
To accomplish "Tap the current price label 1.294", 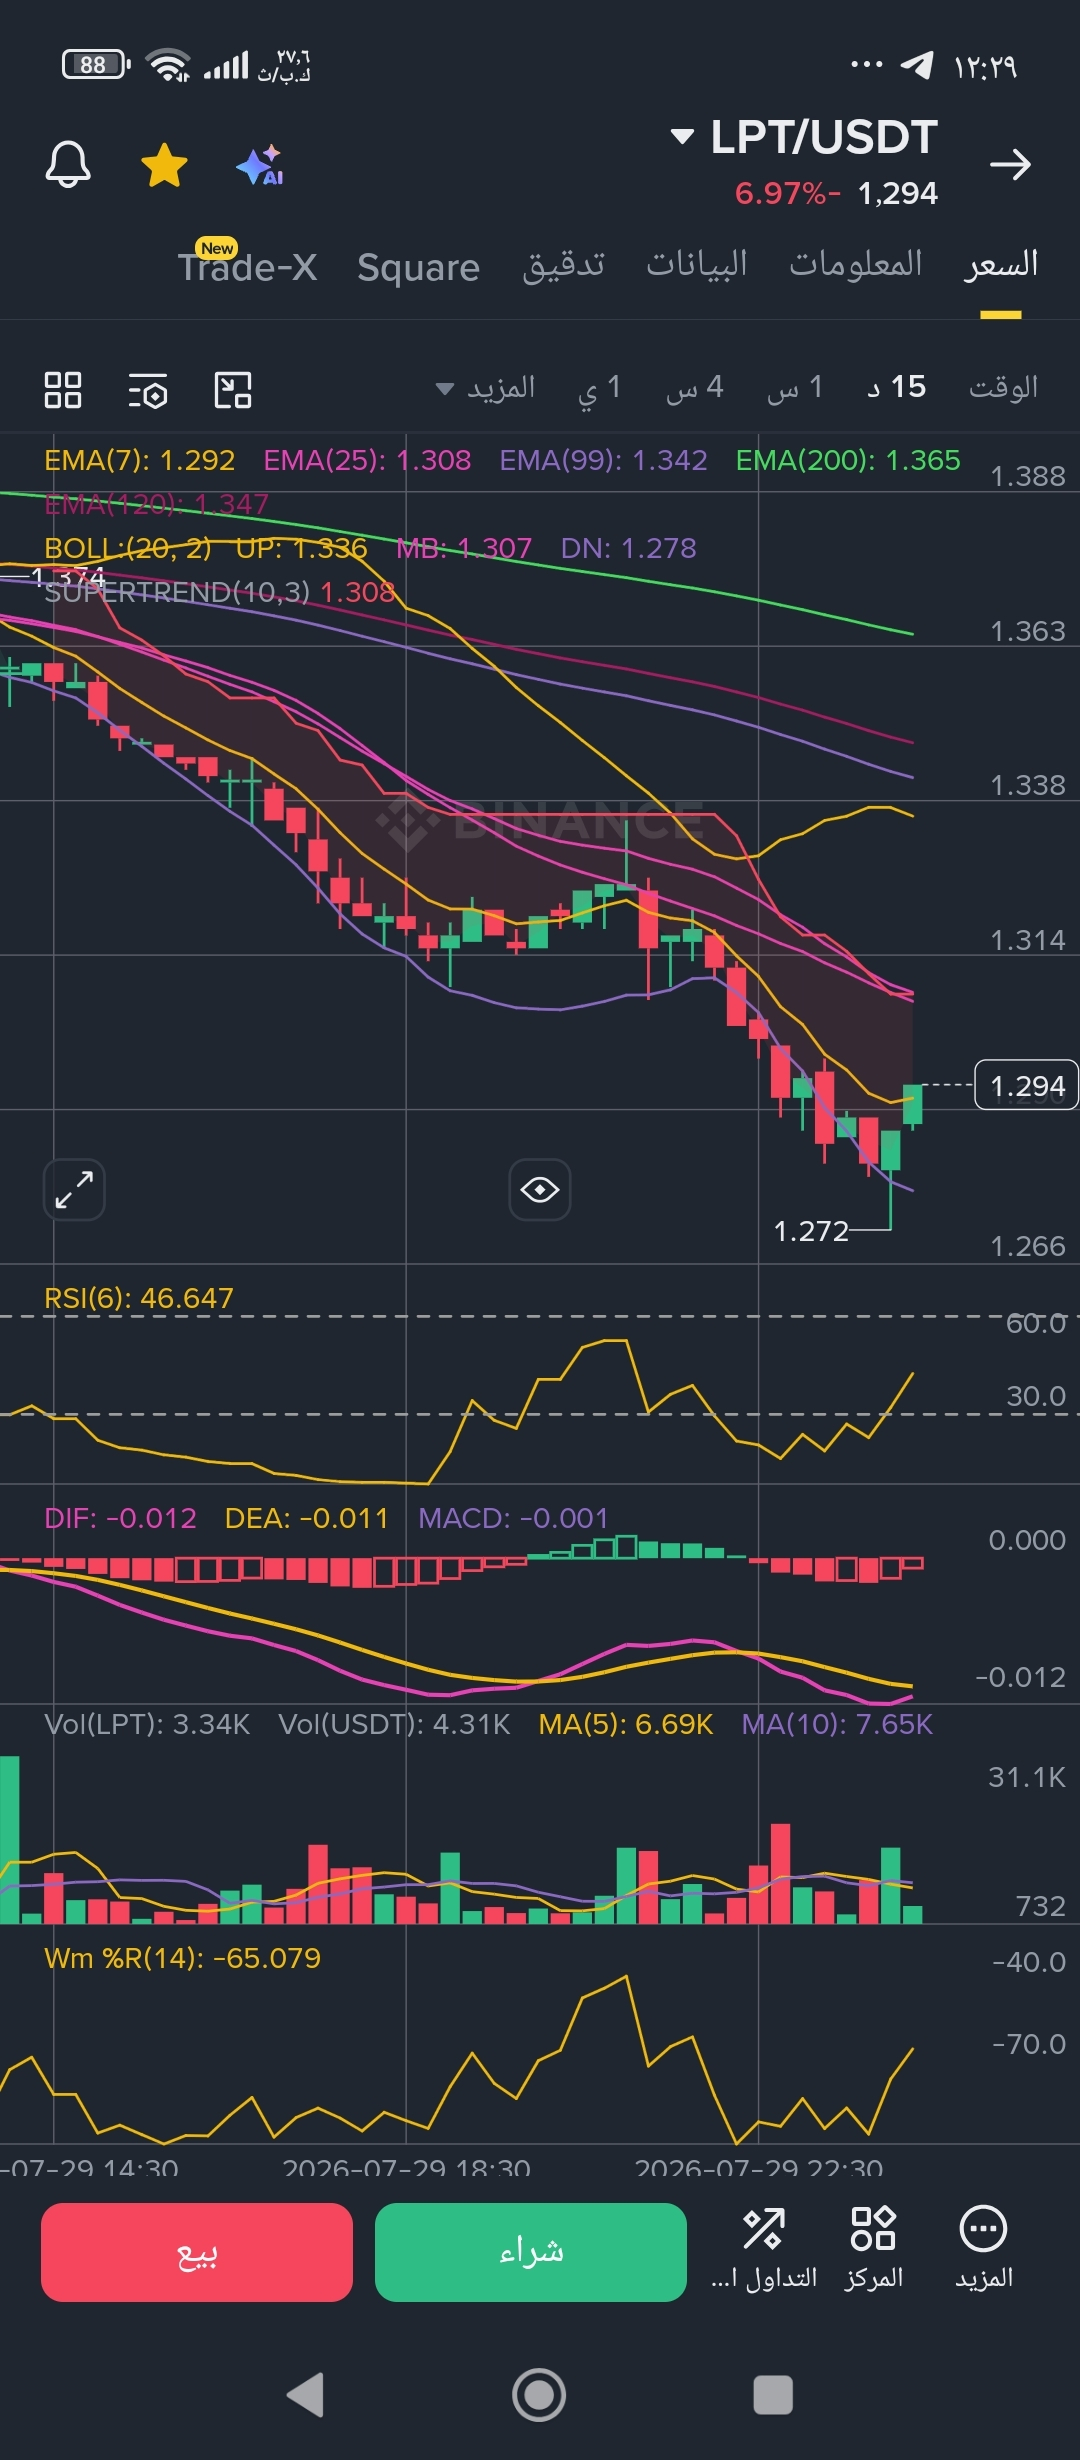I will click(x=1027, y=1086).
